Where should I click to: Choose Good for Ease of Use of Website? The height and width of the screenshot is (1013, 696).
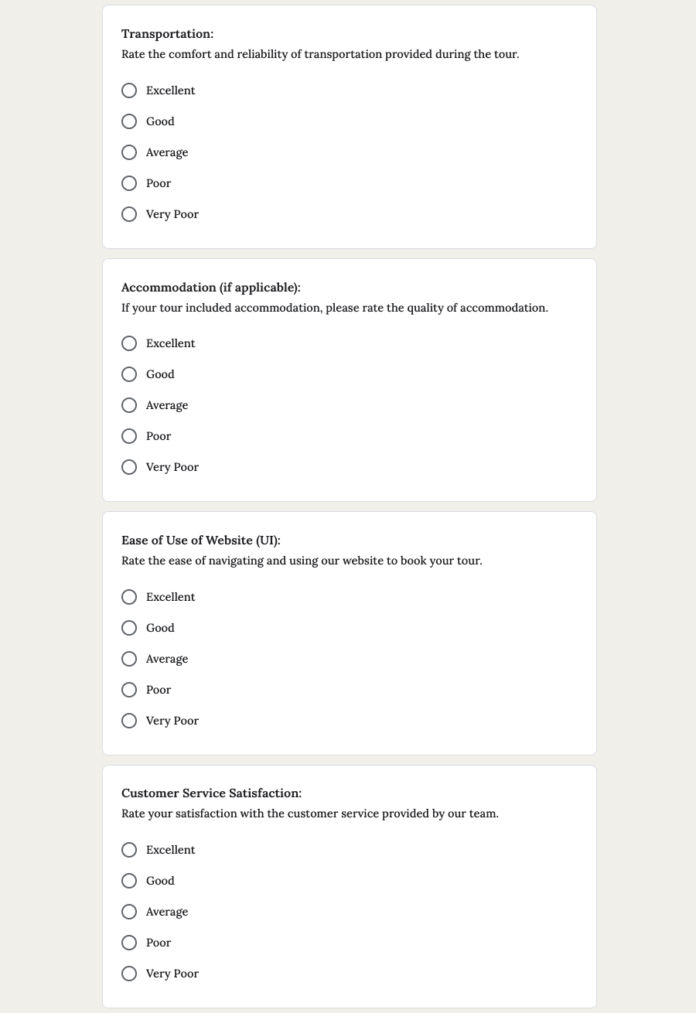click(129, 627)
